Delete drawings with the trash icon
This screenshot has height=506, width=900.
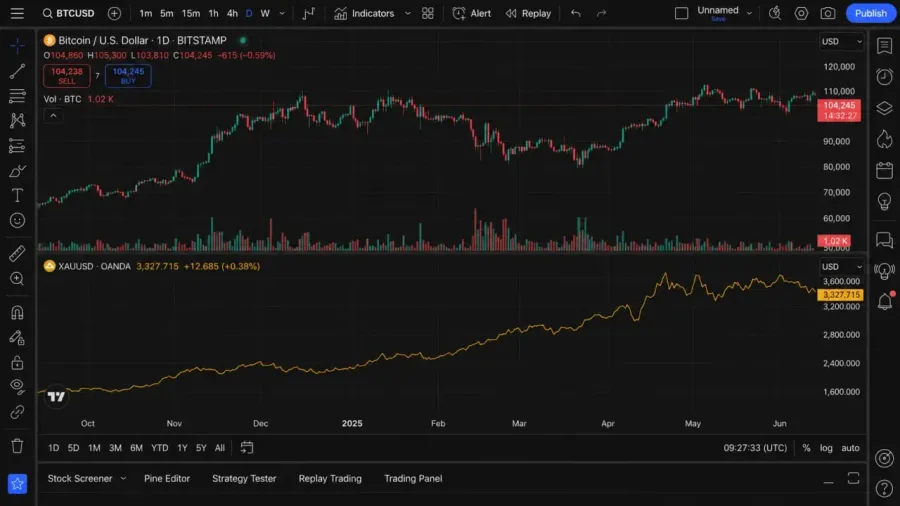(x=17, y=446)
